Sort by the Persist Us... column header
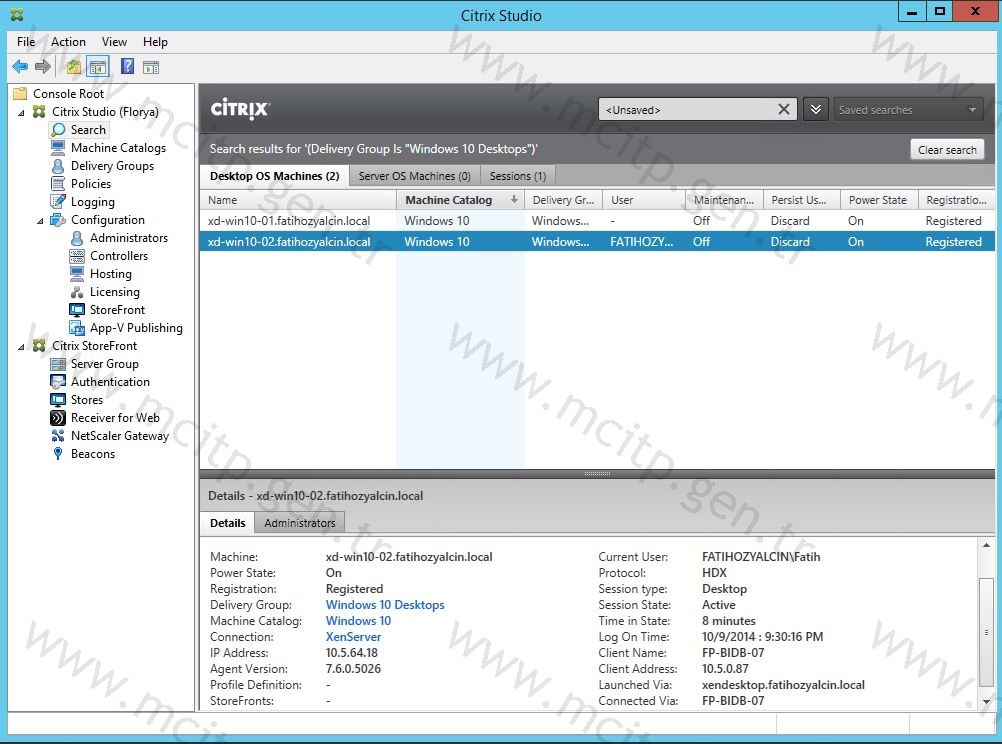Viewport: 1002px width, 744px height. click(802, 200)
